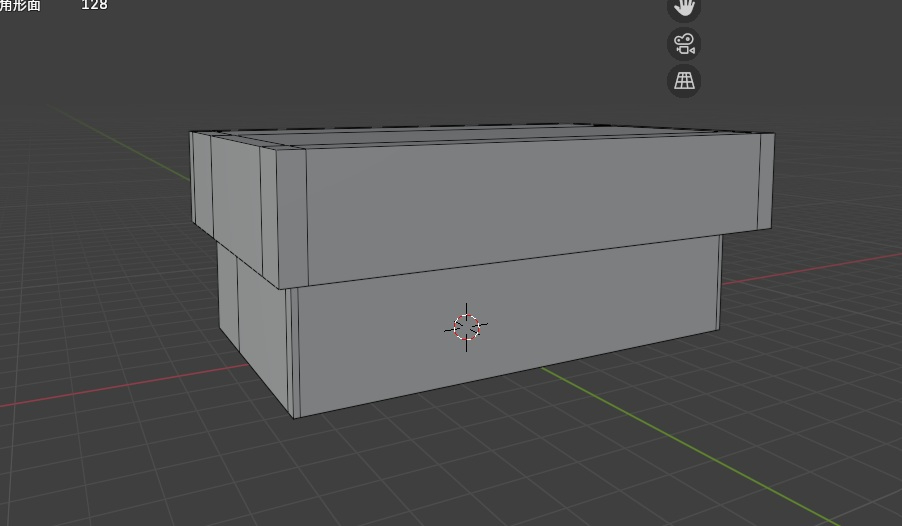Click the pan view hand icon
The height and width of the screenshot is (526, 902).
(684, 8)
